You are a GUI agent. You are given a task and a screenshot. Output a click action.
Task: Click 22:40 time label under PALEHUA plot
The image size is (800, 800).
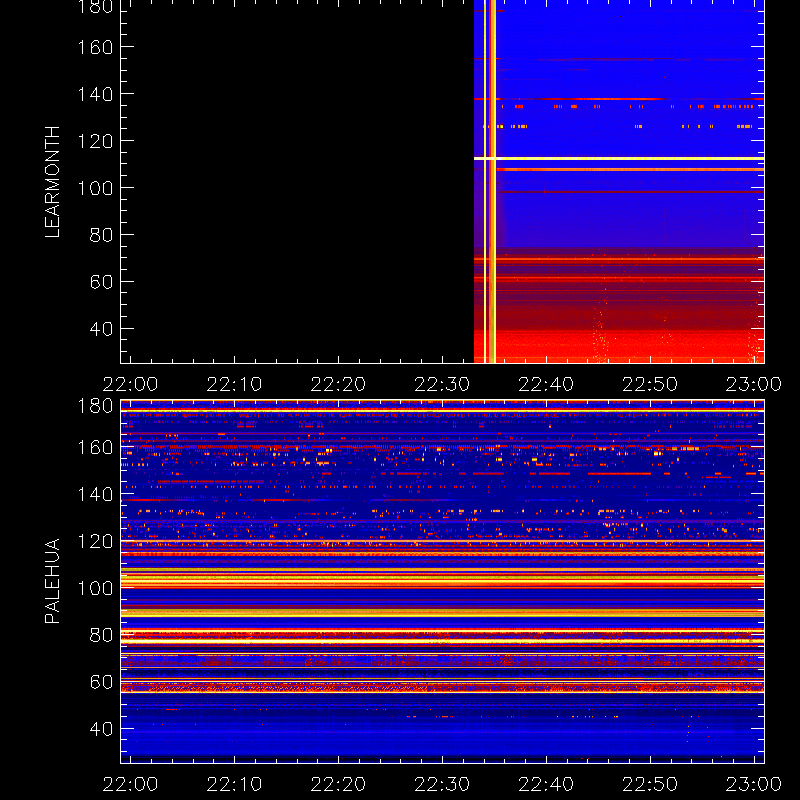(x=546, y=784)
